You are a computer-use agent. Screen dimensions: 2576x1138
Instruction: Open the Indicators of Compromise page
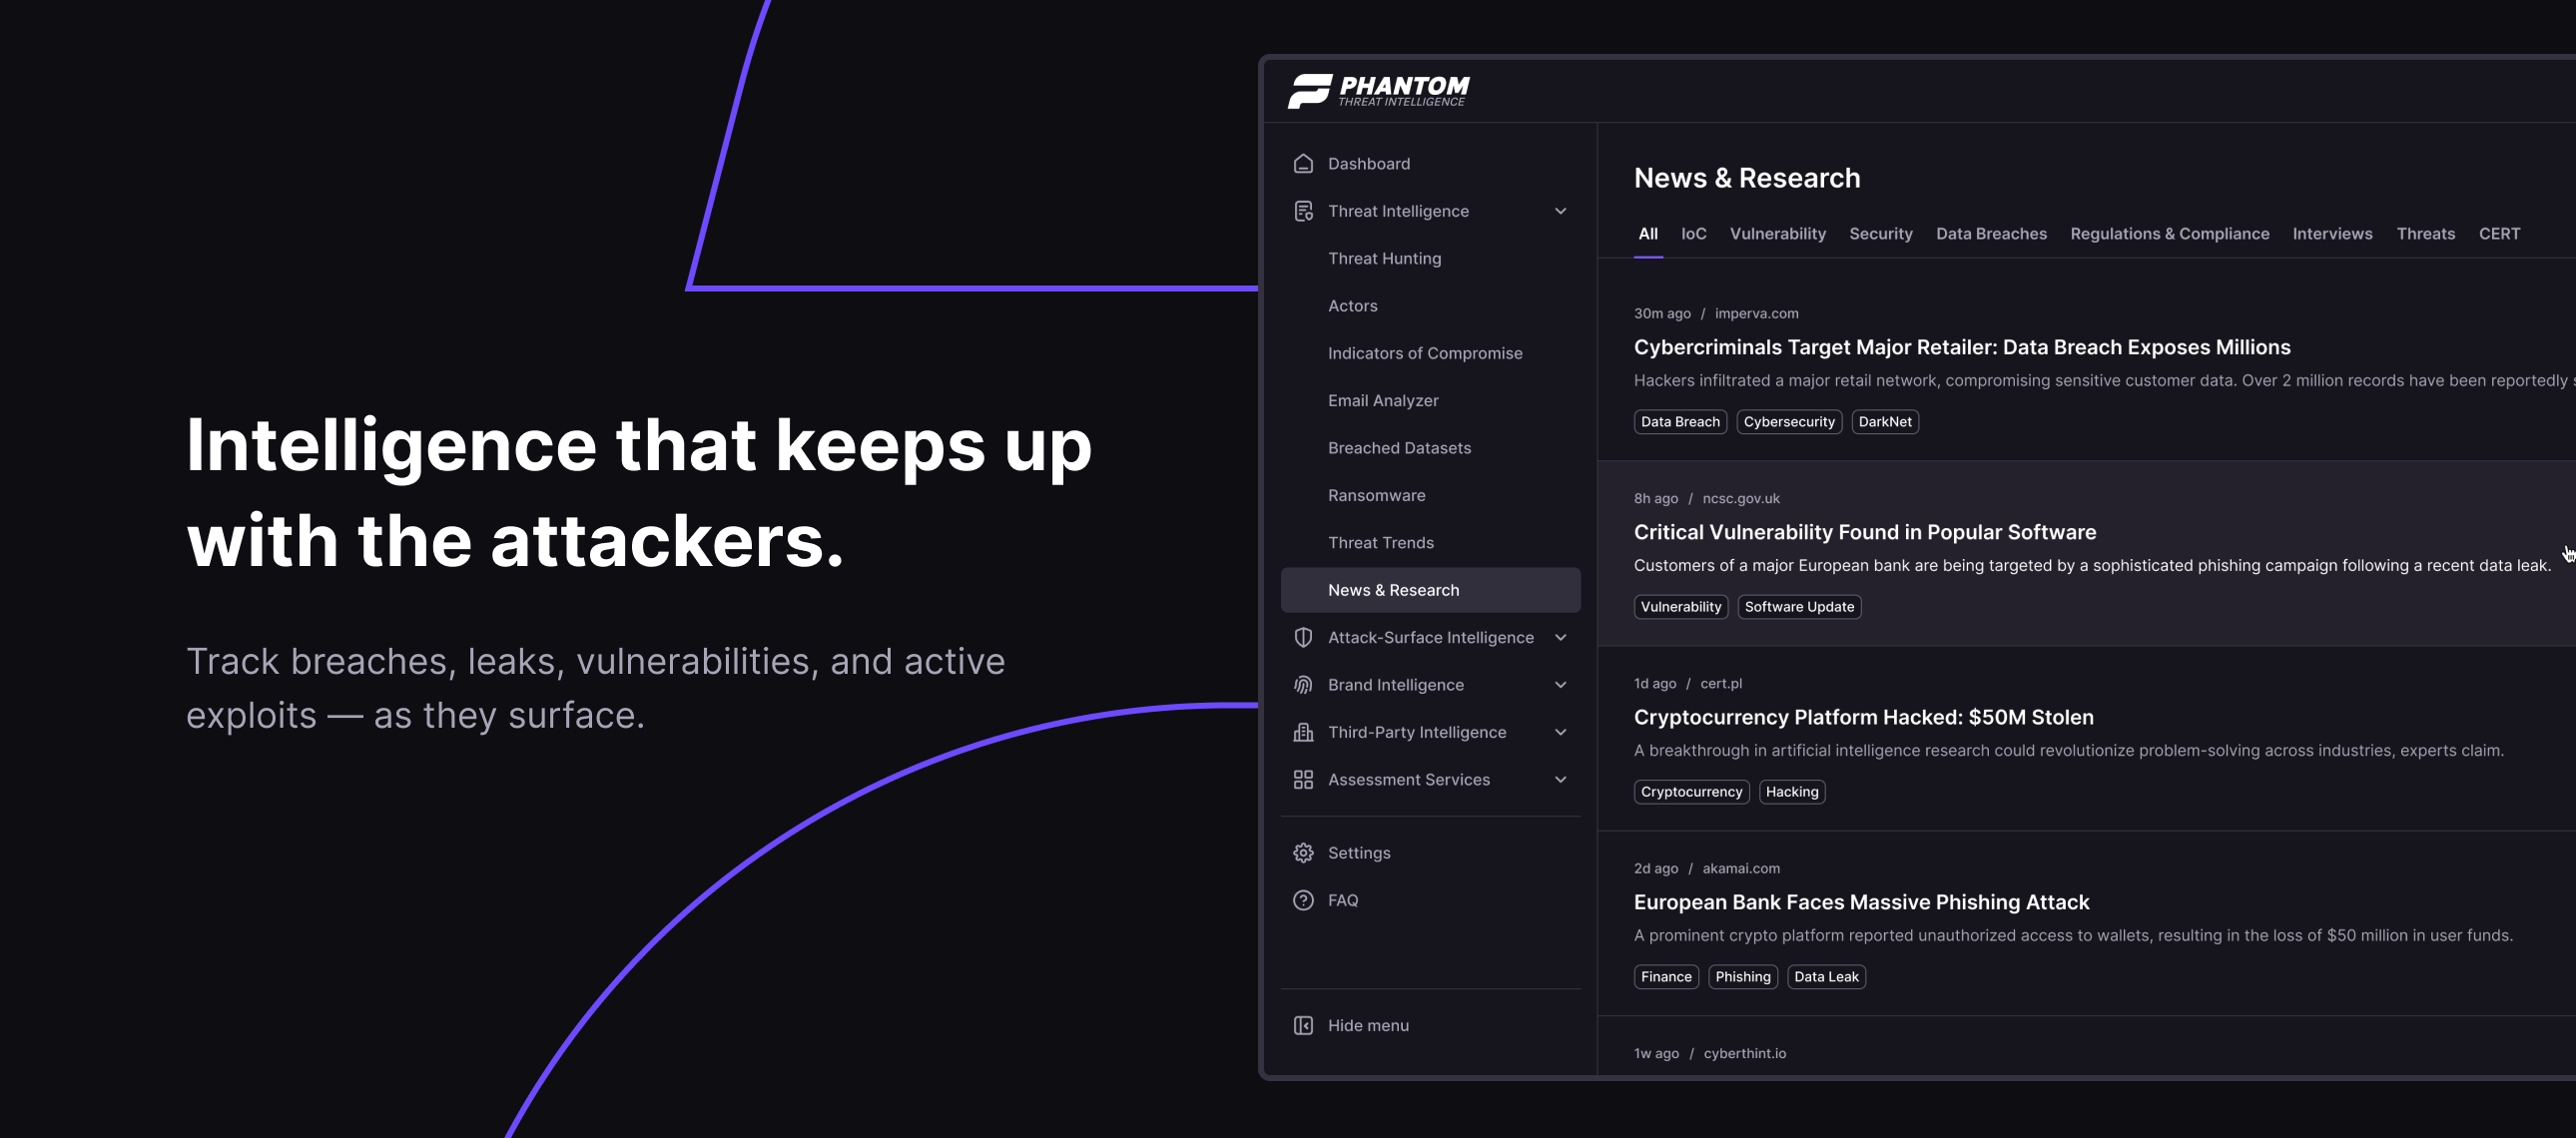(x=1424, y=353)
